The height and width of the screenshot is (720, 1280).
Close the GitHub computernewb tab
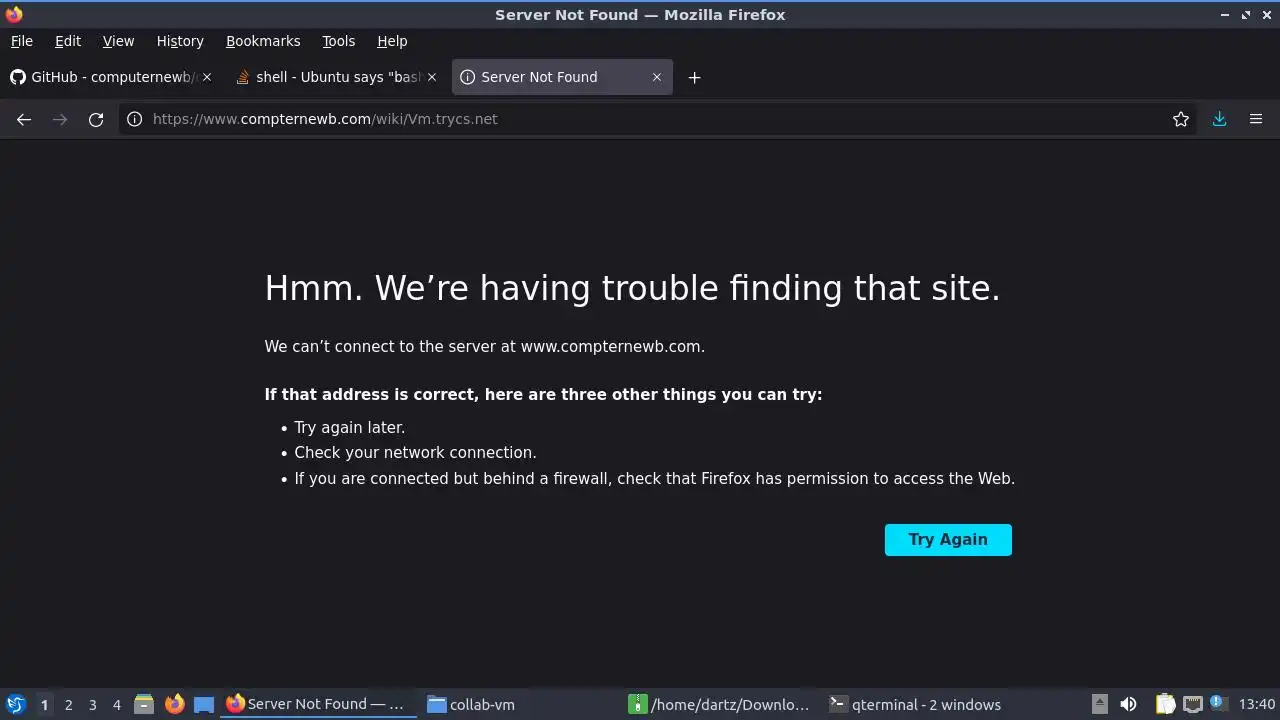pyautogui.click(x=207, y=77)
